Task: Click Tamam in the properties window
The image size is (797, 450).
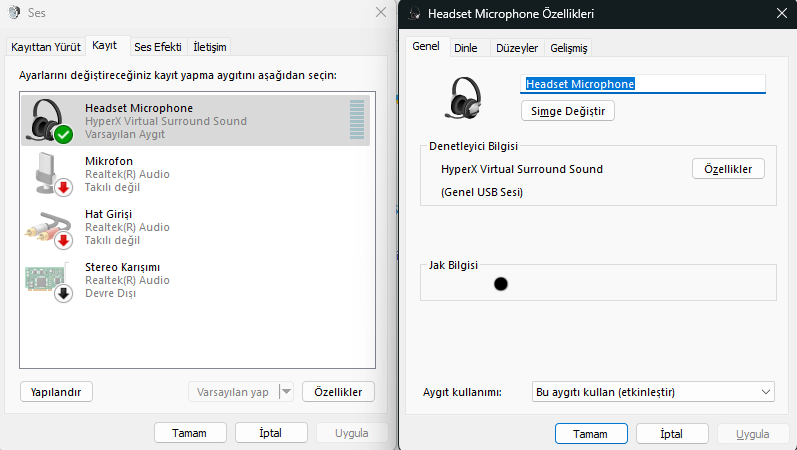Action: click(x=591, y=434)
